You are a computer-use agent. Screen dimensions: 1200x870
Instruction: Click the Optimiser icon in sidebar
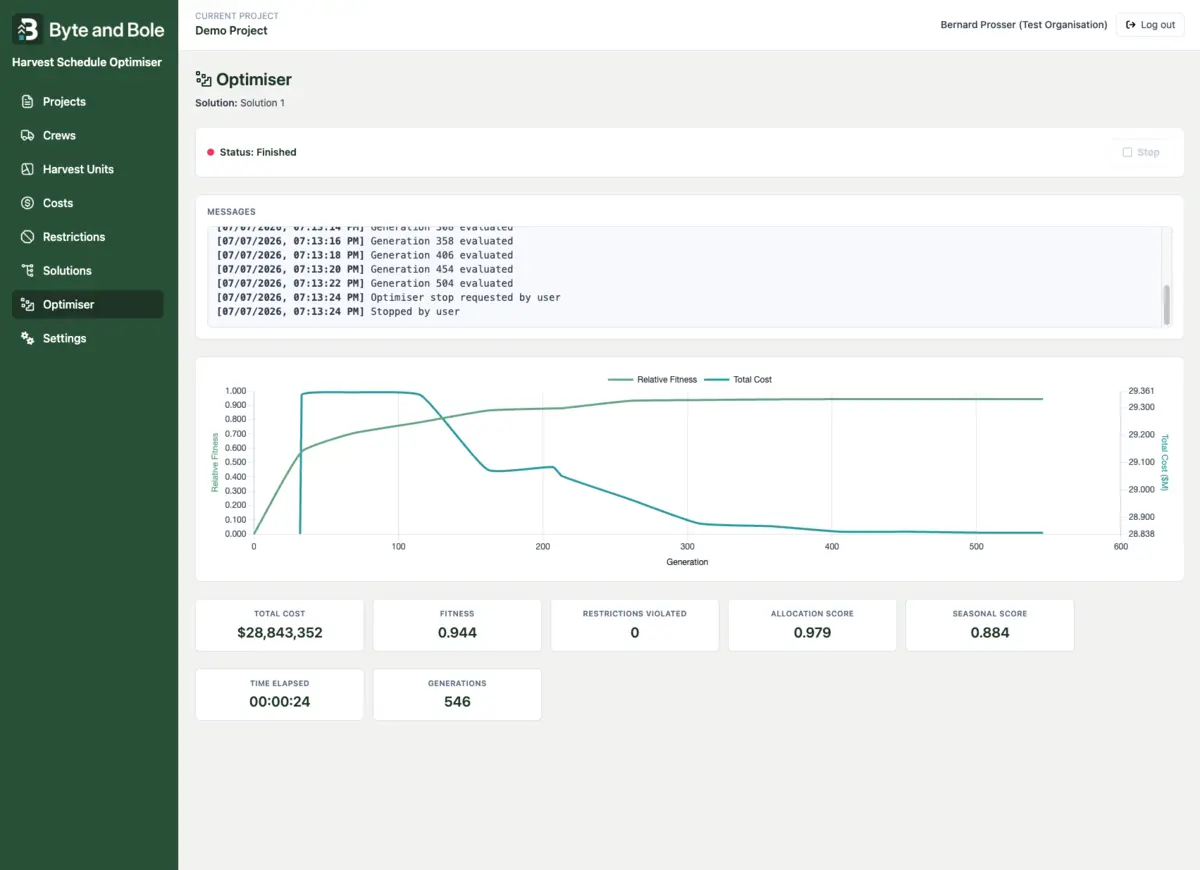tap(27, 305)
